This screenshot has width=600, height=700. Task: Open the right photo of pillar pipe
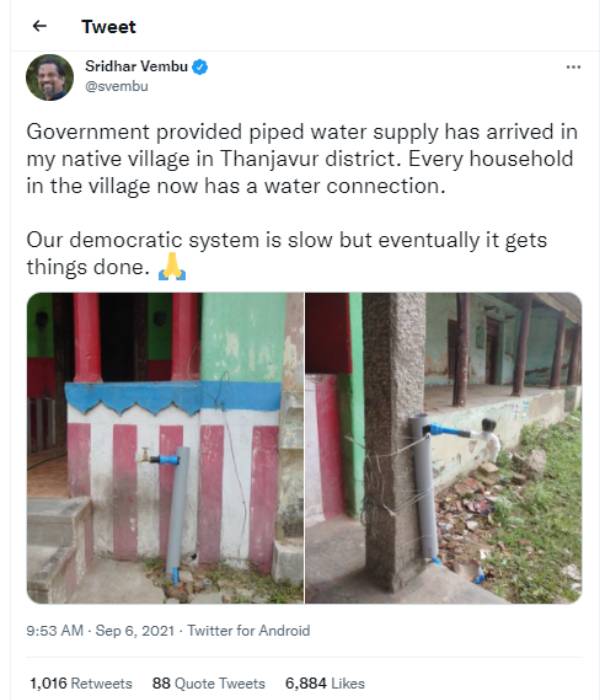pos(444,448)
